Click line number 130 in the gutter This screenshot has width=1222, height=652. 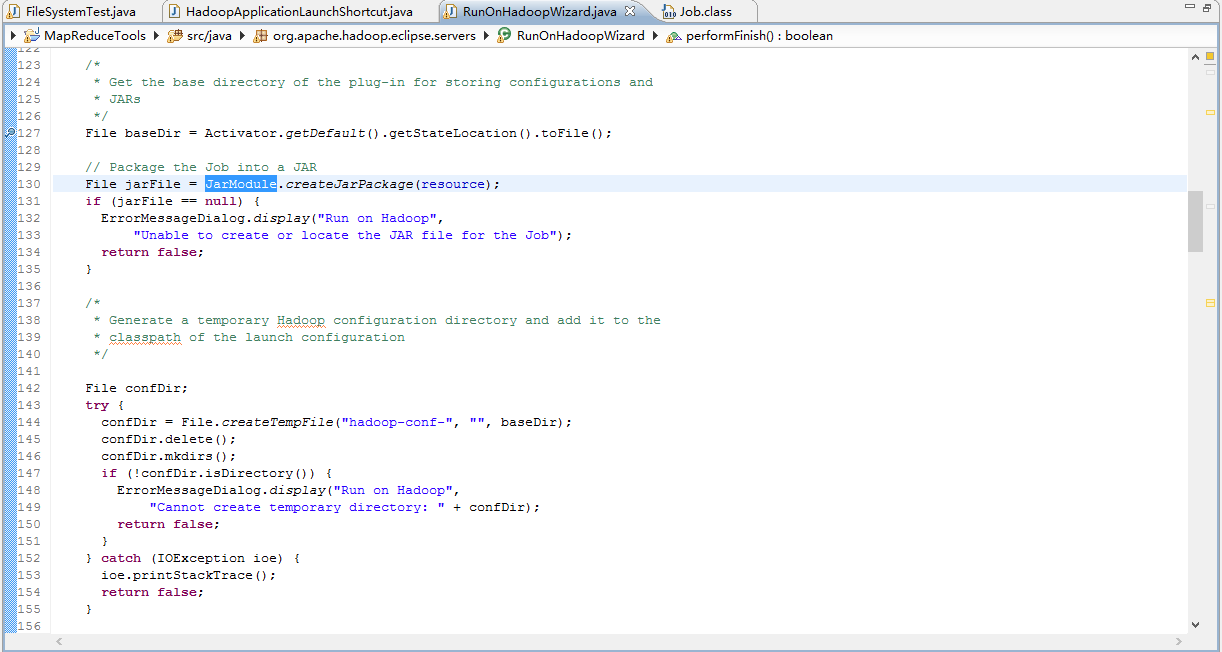click(x=29, y=184)
